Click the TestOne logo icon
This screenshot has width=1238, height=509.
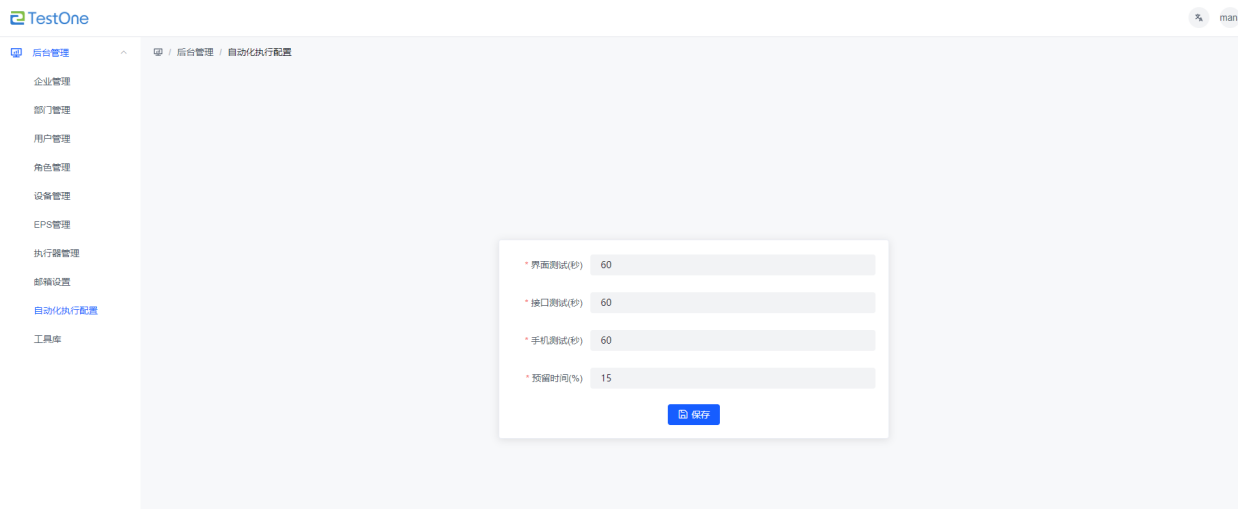tap(19, 18)
